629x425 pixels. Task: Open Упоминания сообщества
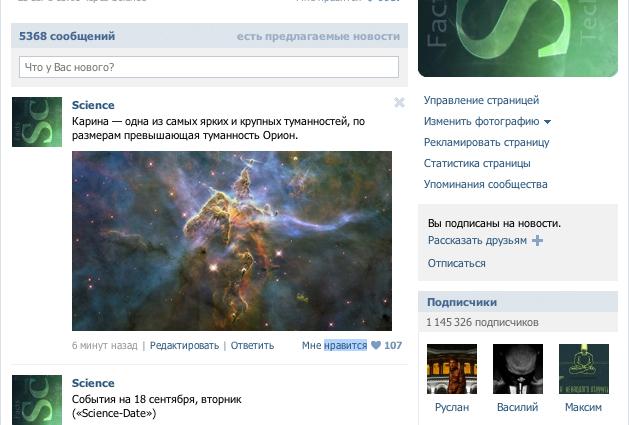[485, 184]
